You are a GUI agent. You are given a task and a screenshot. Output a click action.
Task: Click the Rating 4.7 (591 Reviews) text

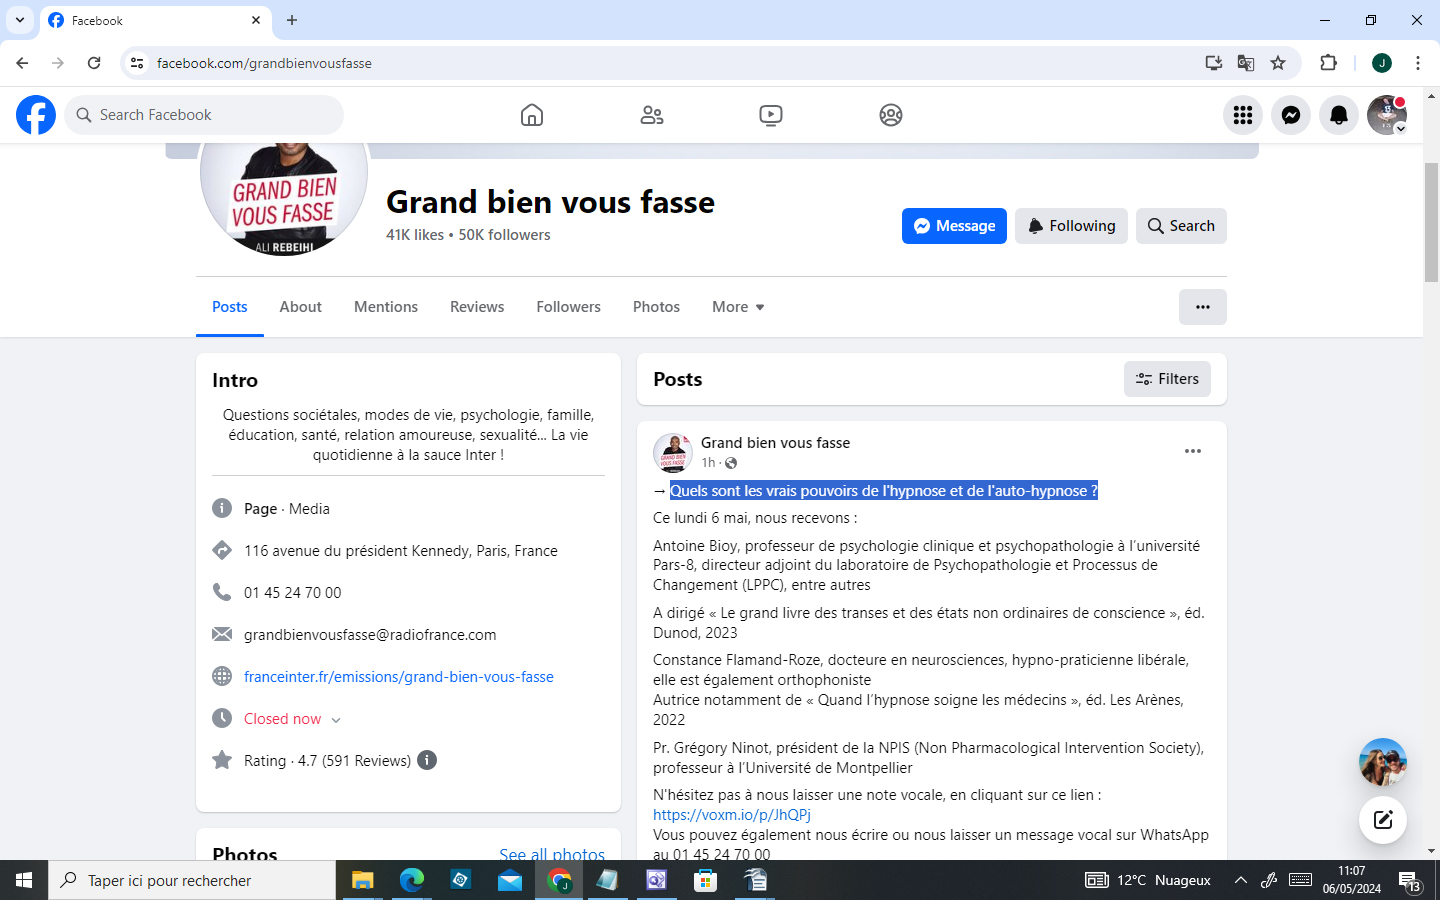point(327,761)
